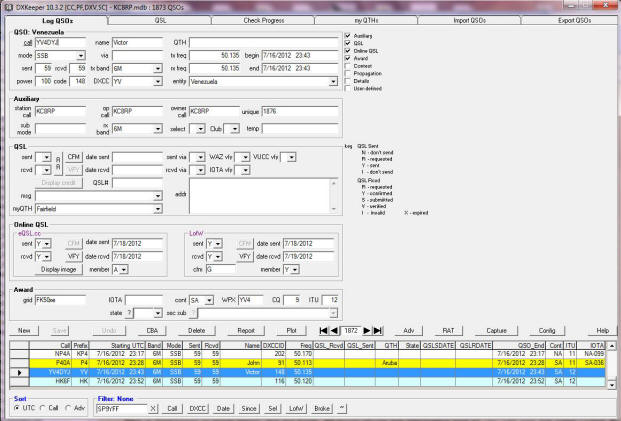
Task: Jump to last QSO arrow
Action: (x=378, y=330)
